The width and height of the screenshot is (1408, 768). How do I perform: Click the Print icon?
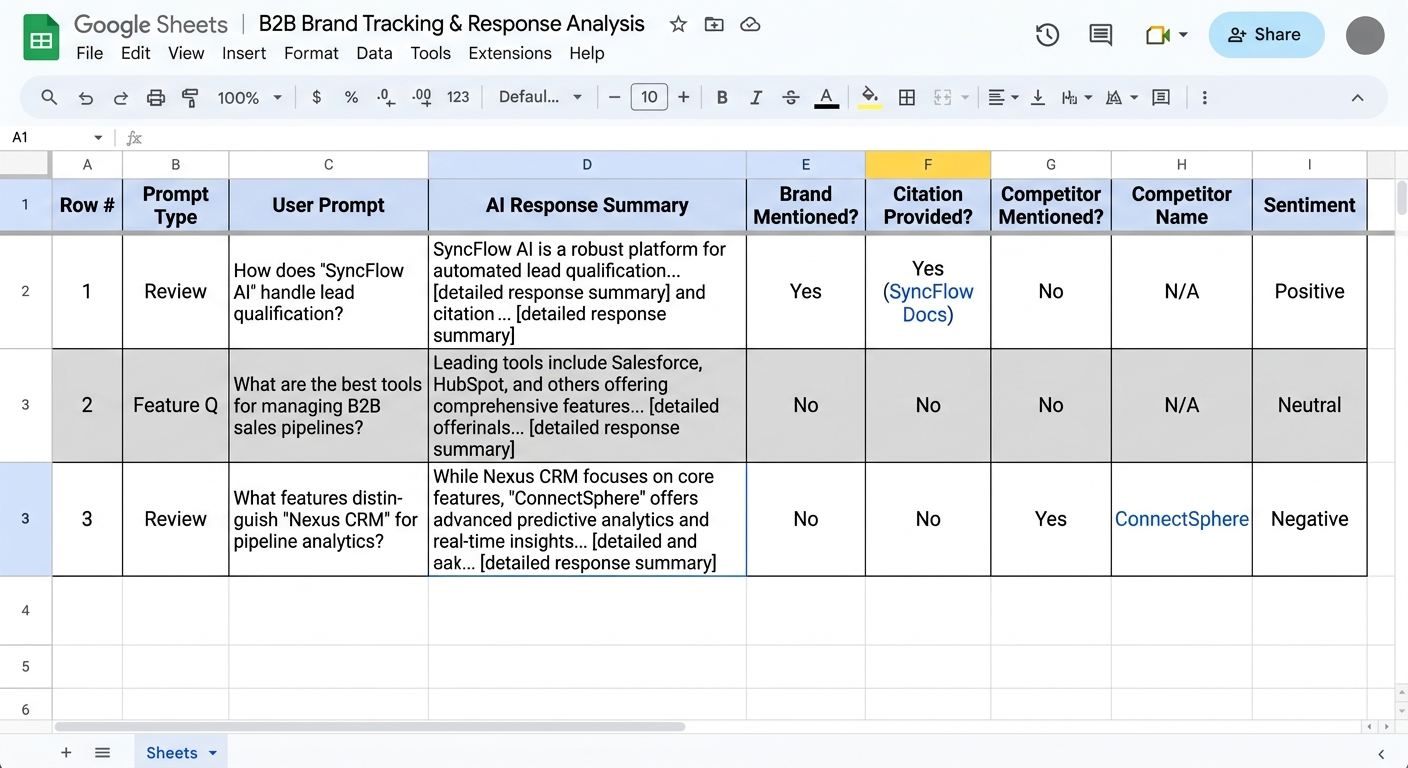(155, 97)
